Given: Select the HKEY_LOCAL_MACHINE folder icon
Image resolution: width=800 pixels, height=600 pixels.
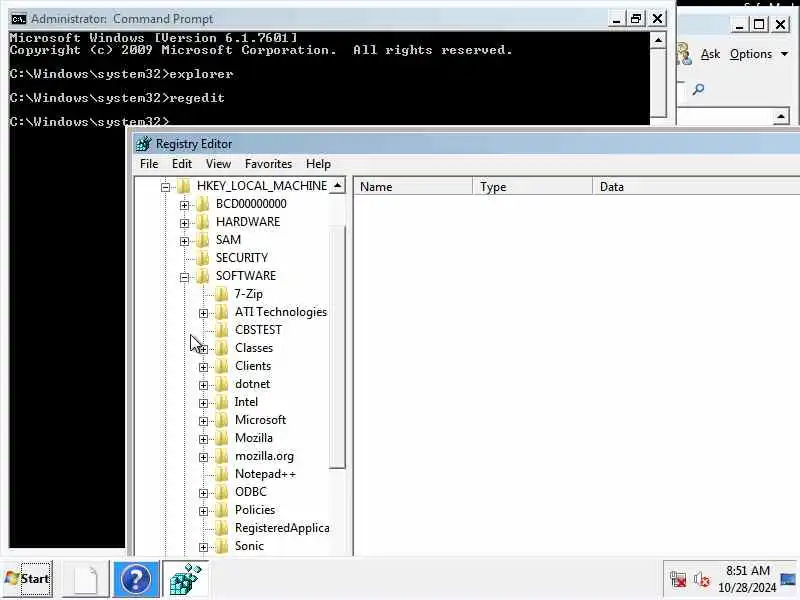Looking at the screenshot, I should click(x=183, y=186).
